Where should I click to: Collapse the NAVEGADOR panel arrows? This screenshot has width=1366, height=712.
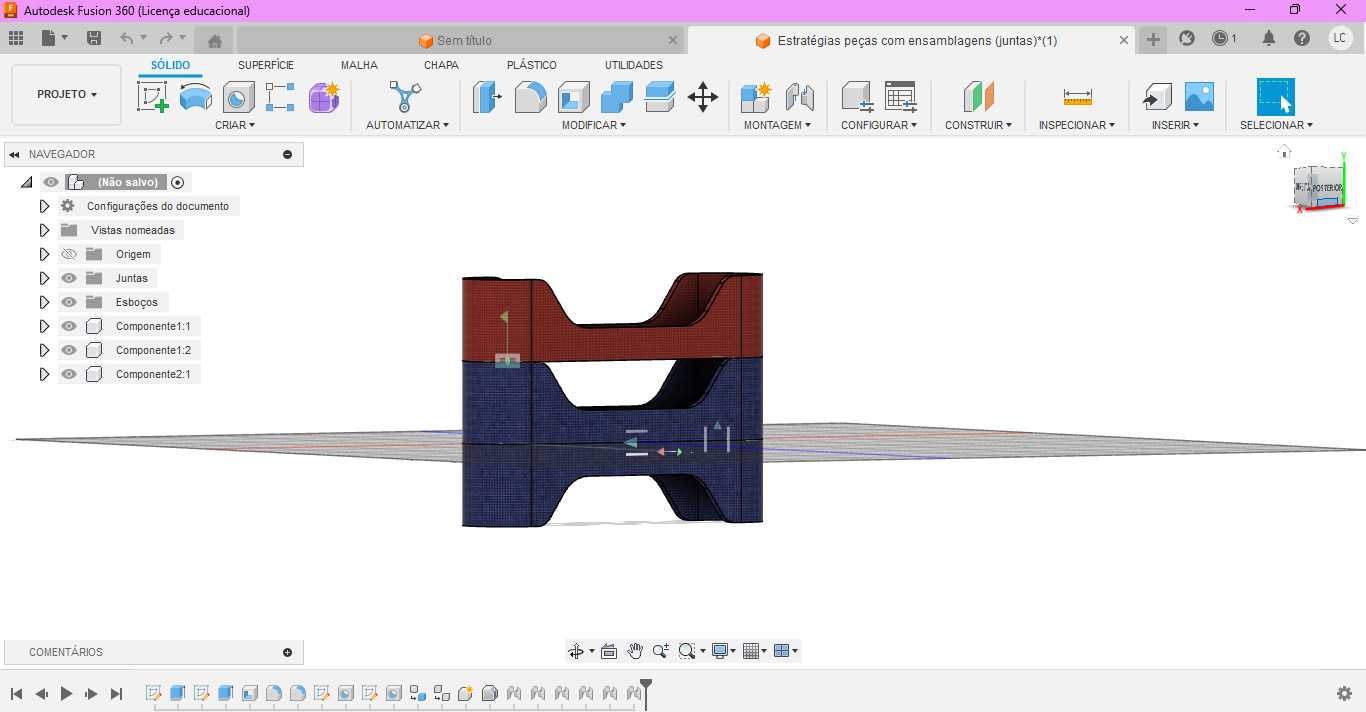[15, 154]
